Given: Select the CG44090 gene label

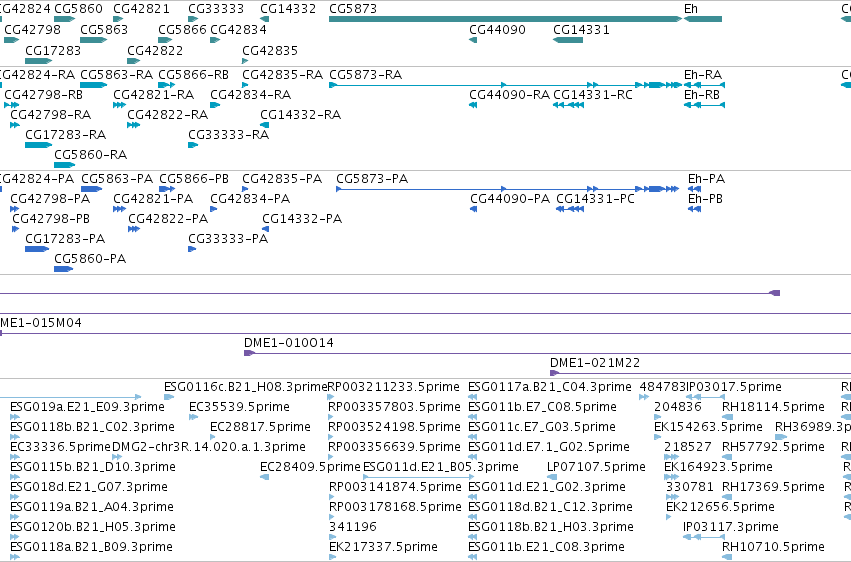Looking at the screenshot, I should (497, 29).
